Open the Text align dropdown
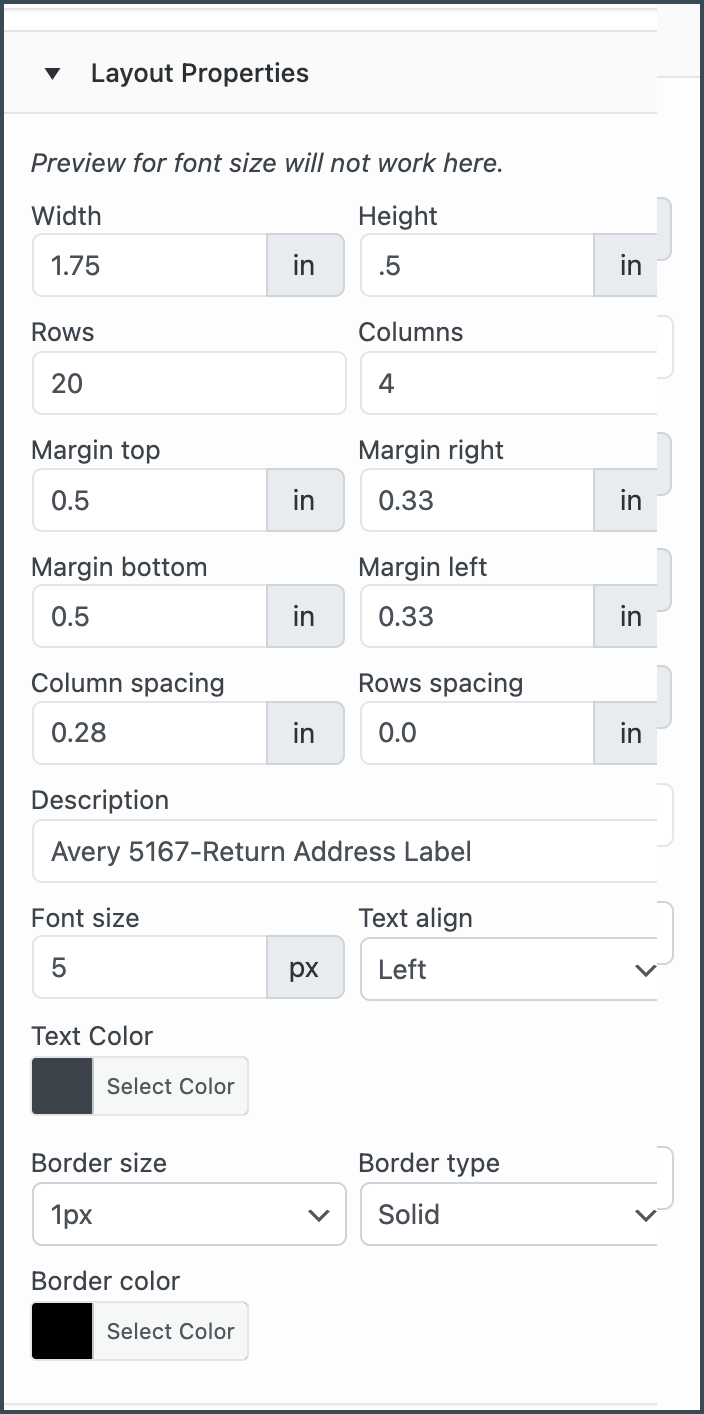This screenshot has width=704, height=1414. [508, 969]
